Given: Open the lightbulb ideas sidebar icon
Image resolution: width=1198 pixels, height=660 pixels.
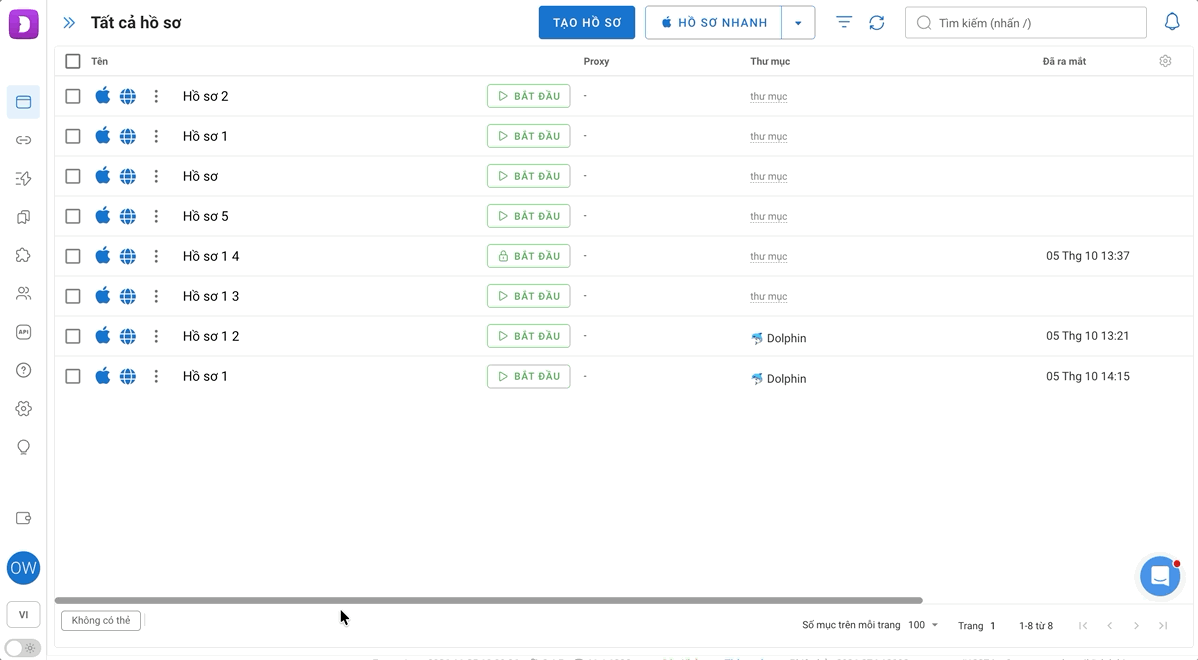Looking at the screenshot, I should tap(24, 448).
